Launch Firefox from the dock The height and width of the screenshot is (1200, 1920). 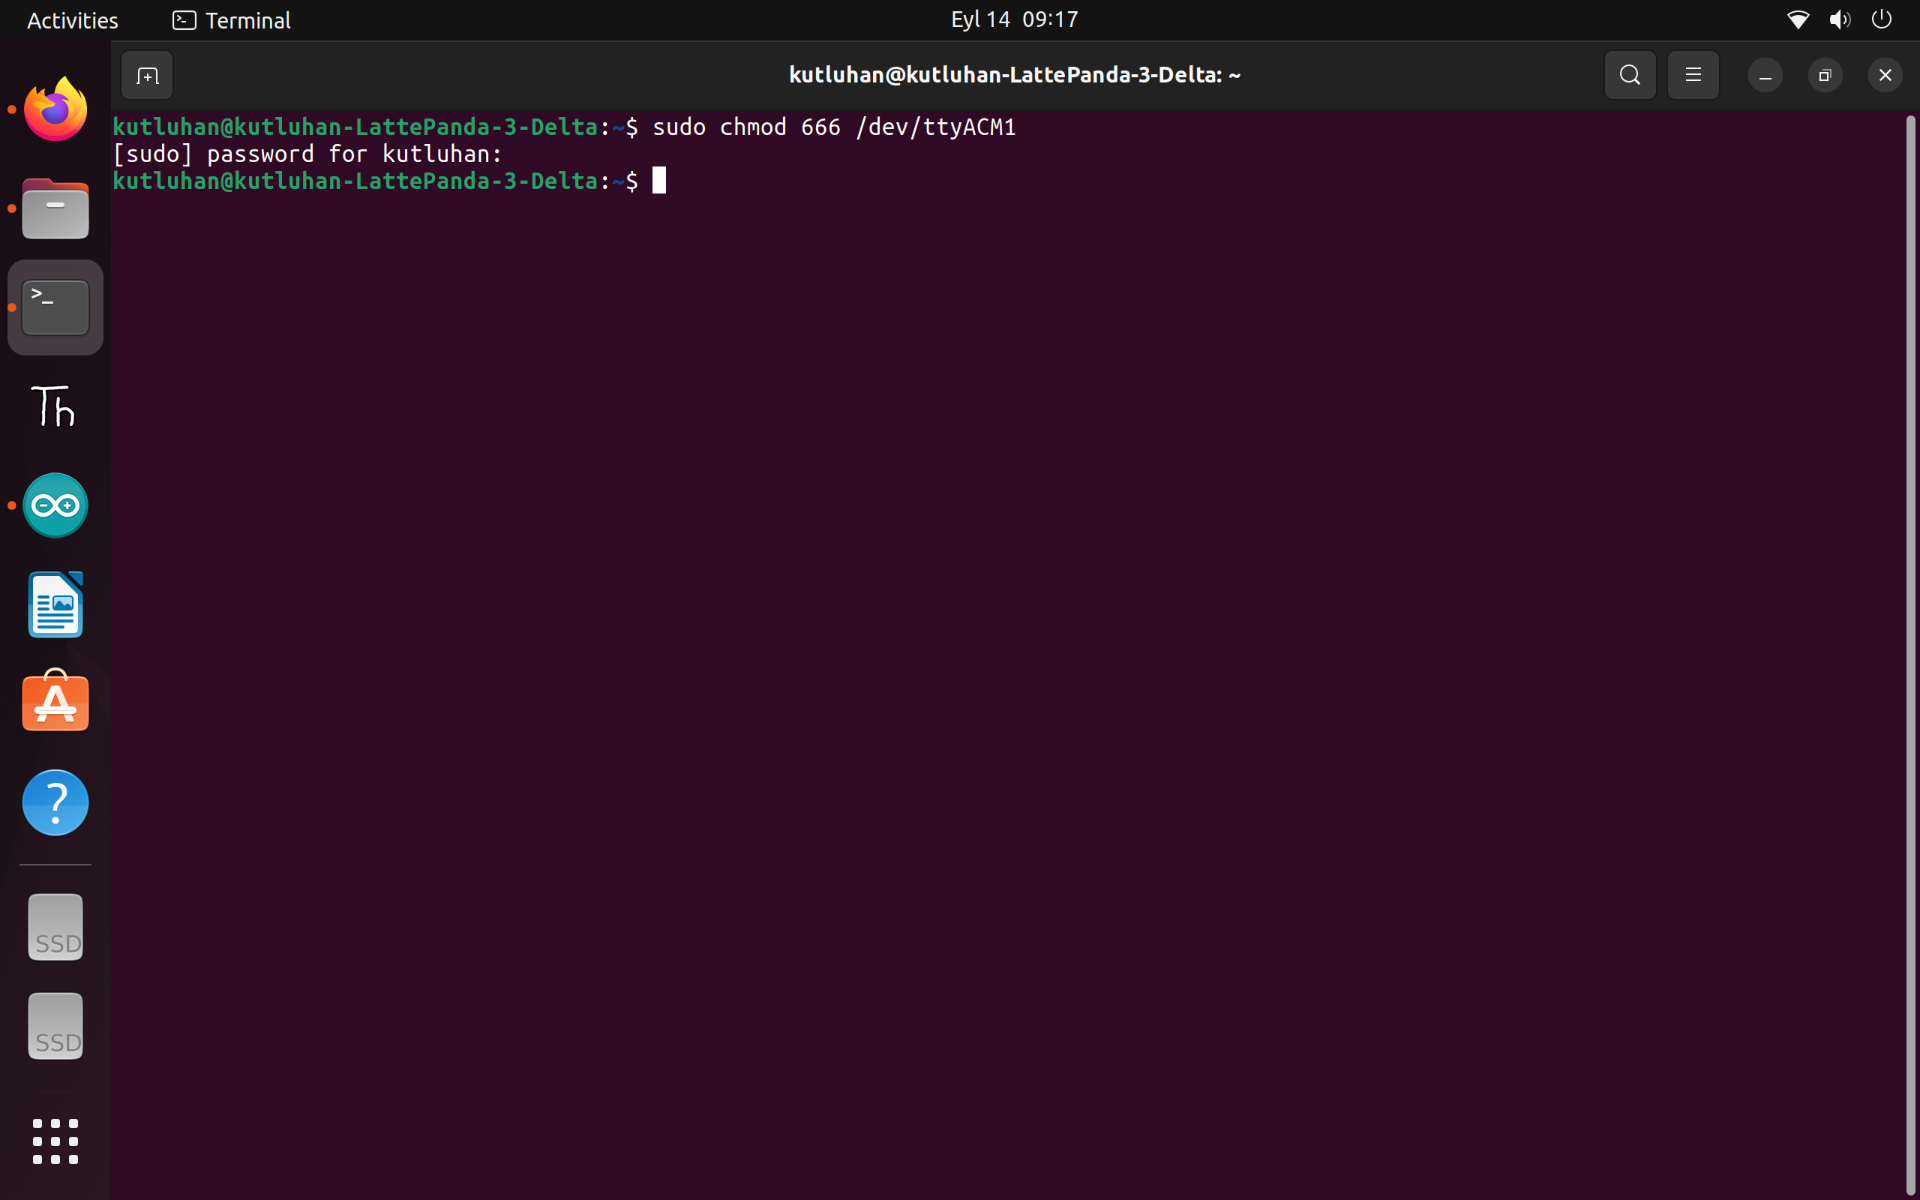55,110
